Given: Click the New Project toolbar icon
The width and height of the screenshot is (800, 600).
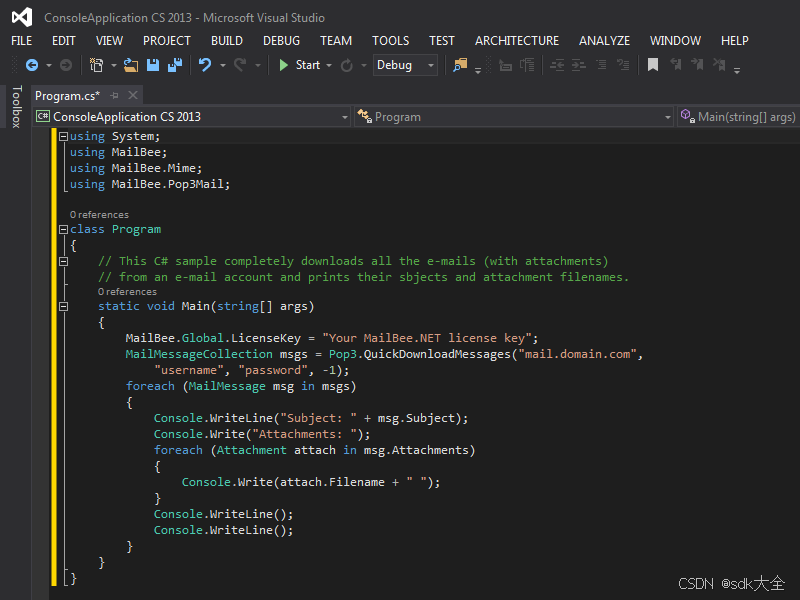Looking at the screenshot, I should [x=97, y=67].
